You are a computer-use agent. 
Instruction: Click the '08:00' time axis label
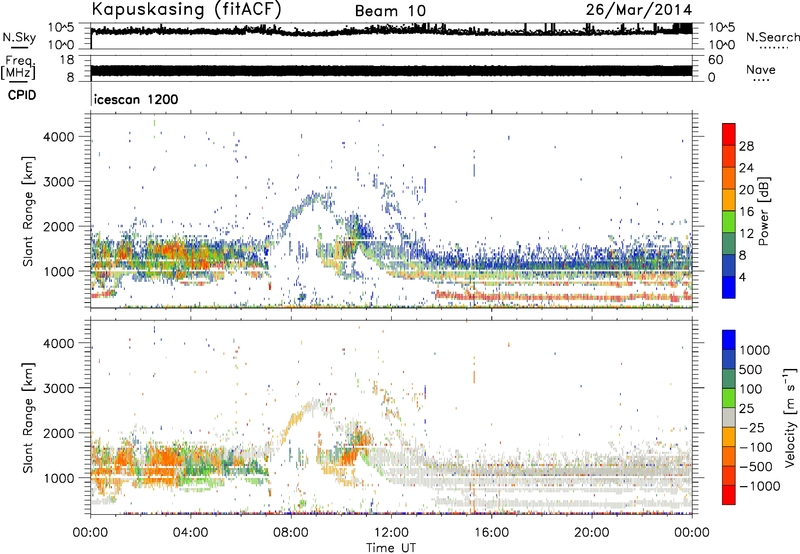291,533
